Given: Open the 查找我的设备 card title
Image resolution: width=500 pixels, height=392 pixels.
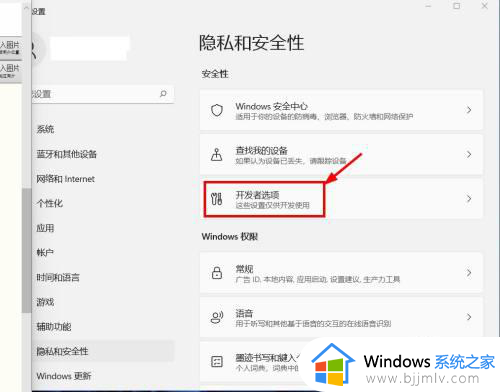Looking at the screenshot, I should coord(261,151).
